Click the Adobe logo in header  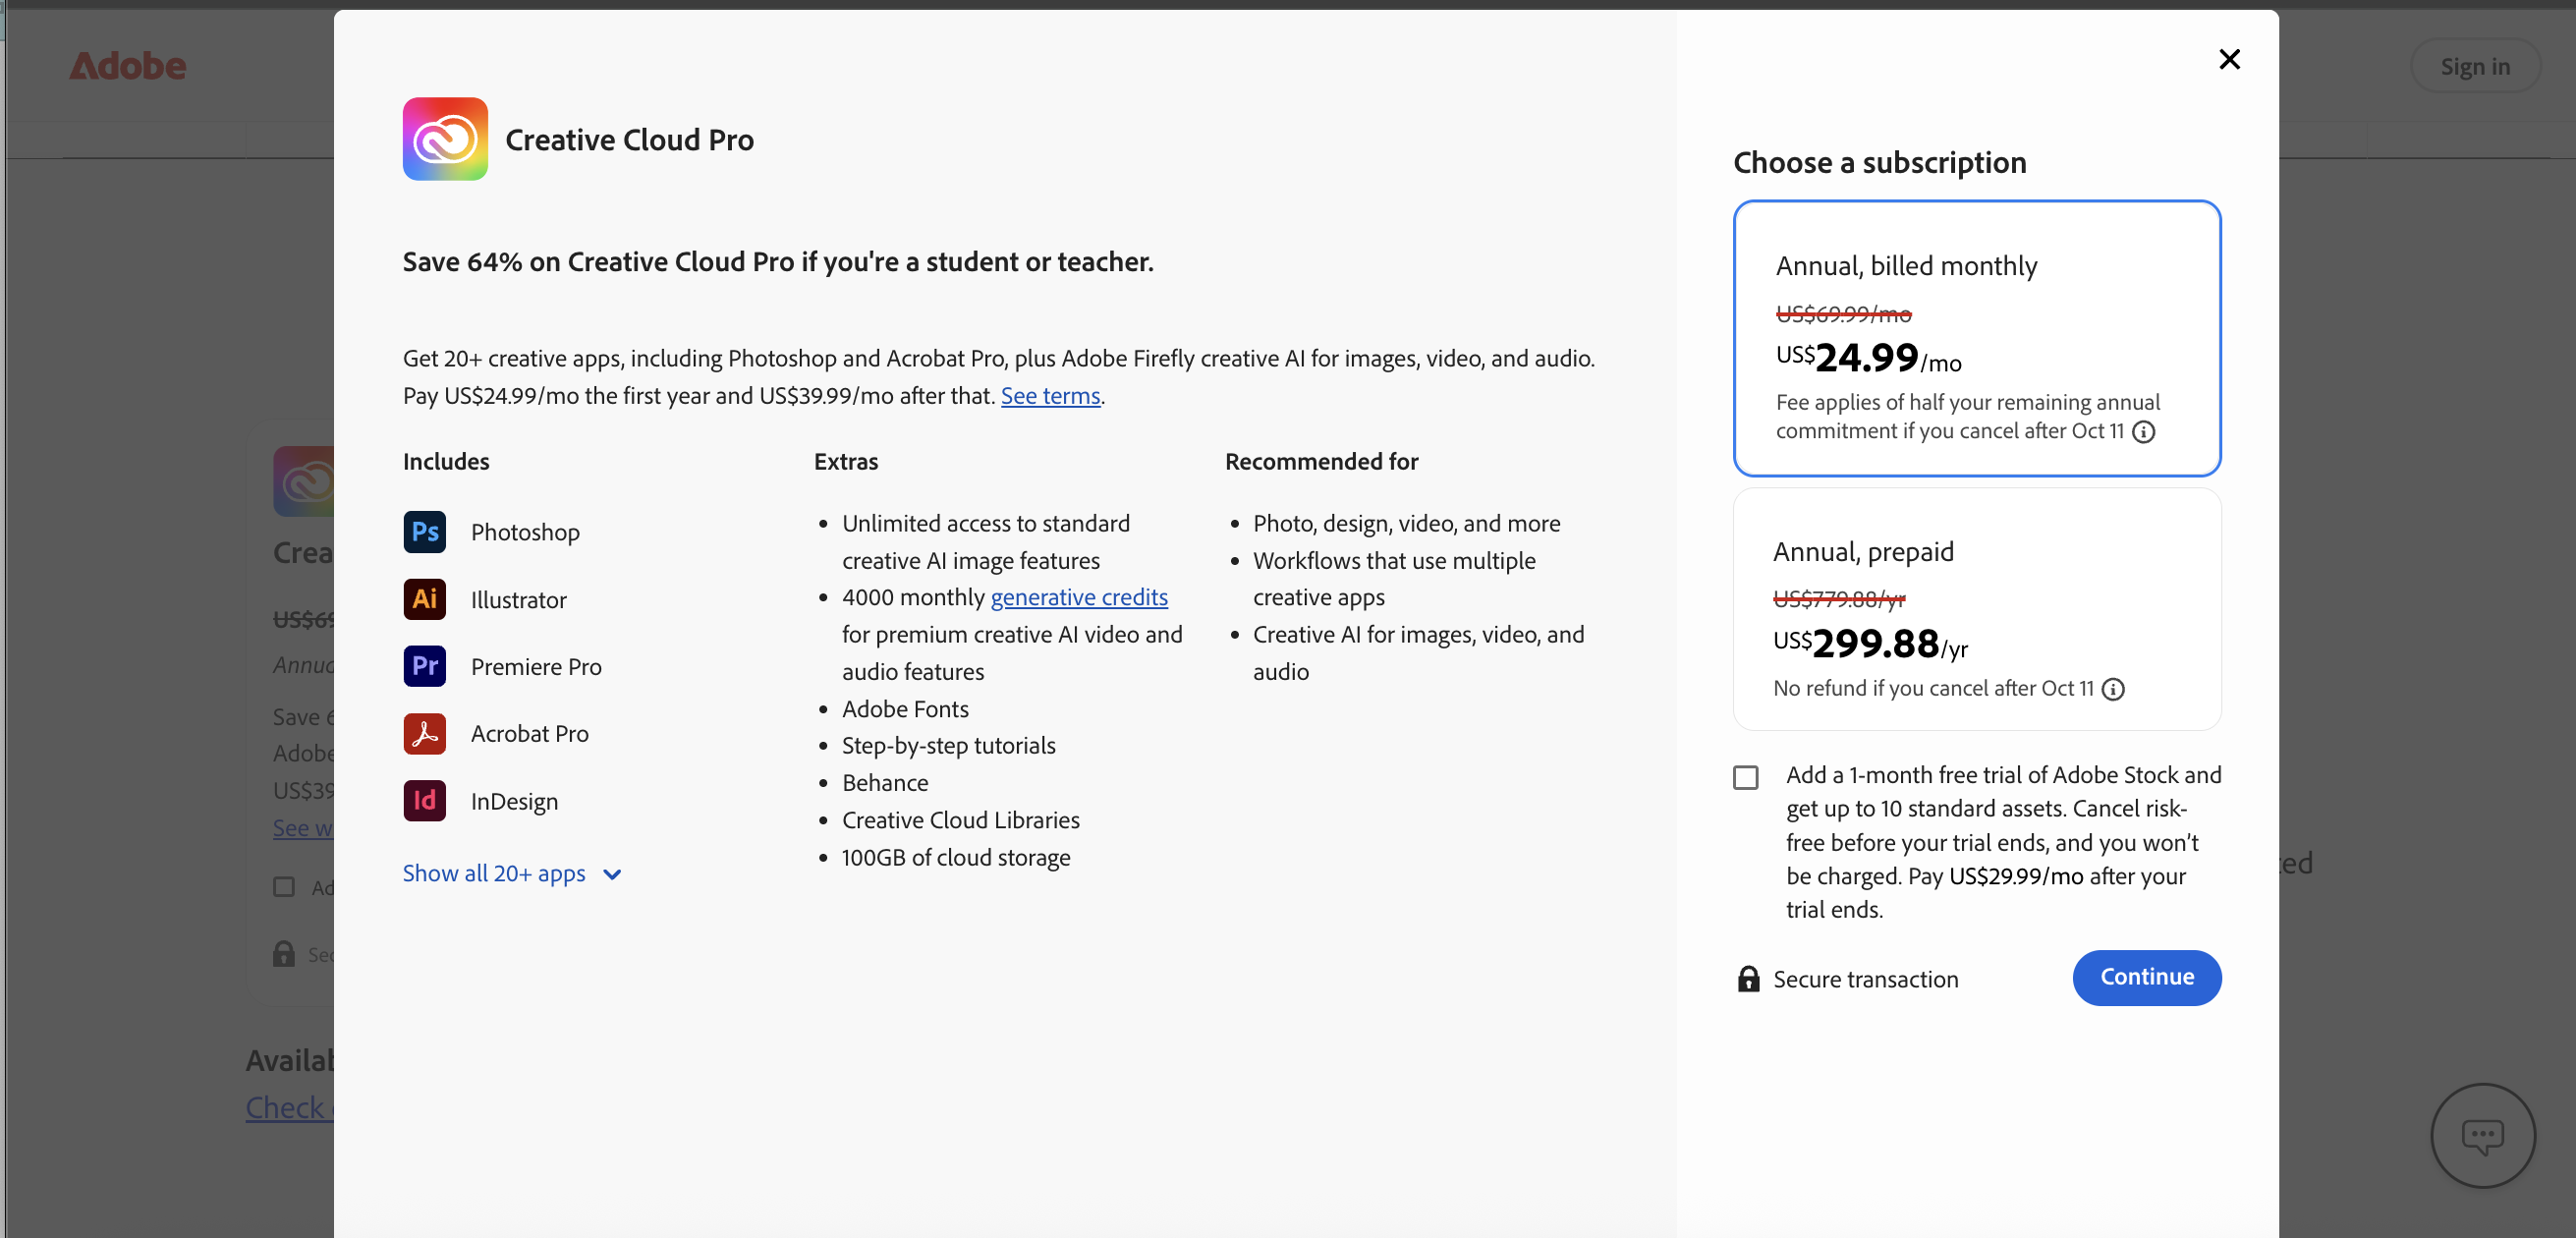(127, 66)
